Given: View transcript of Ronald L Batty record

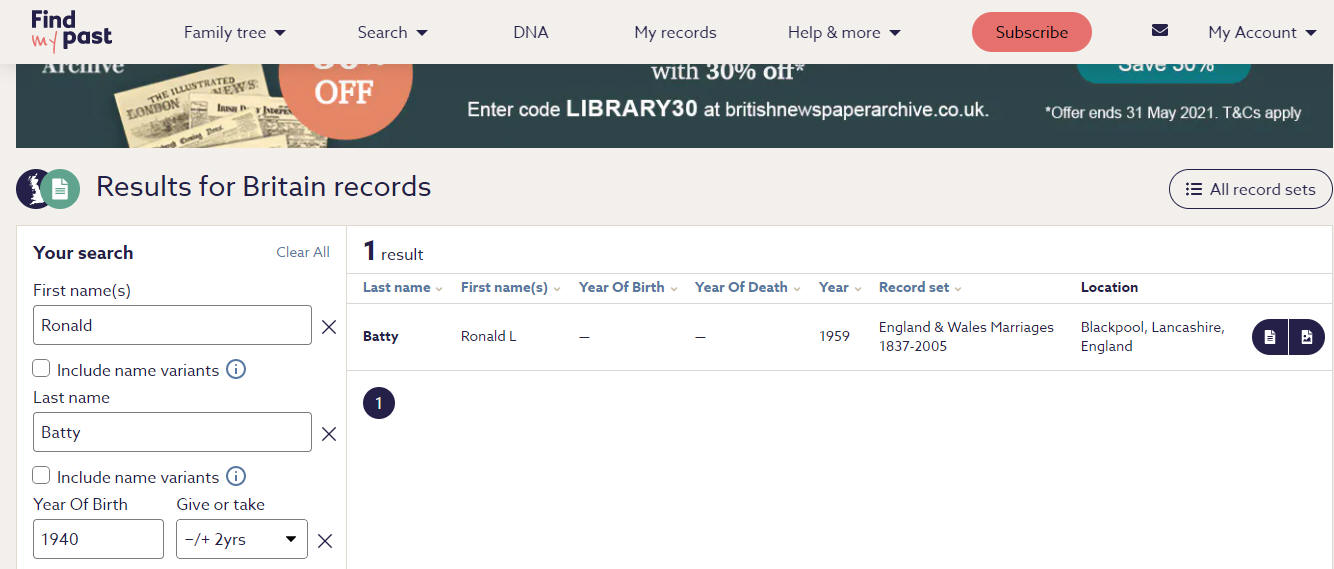Looking at the screenshot, I should (x=1270, y=337).
